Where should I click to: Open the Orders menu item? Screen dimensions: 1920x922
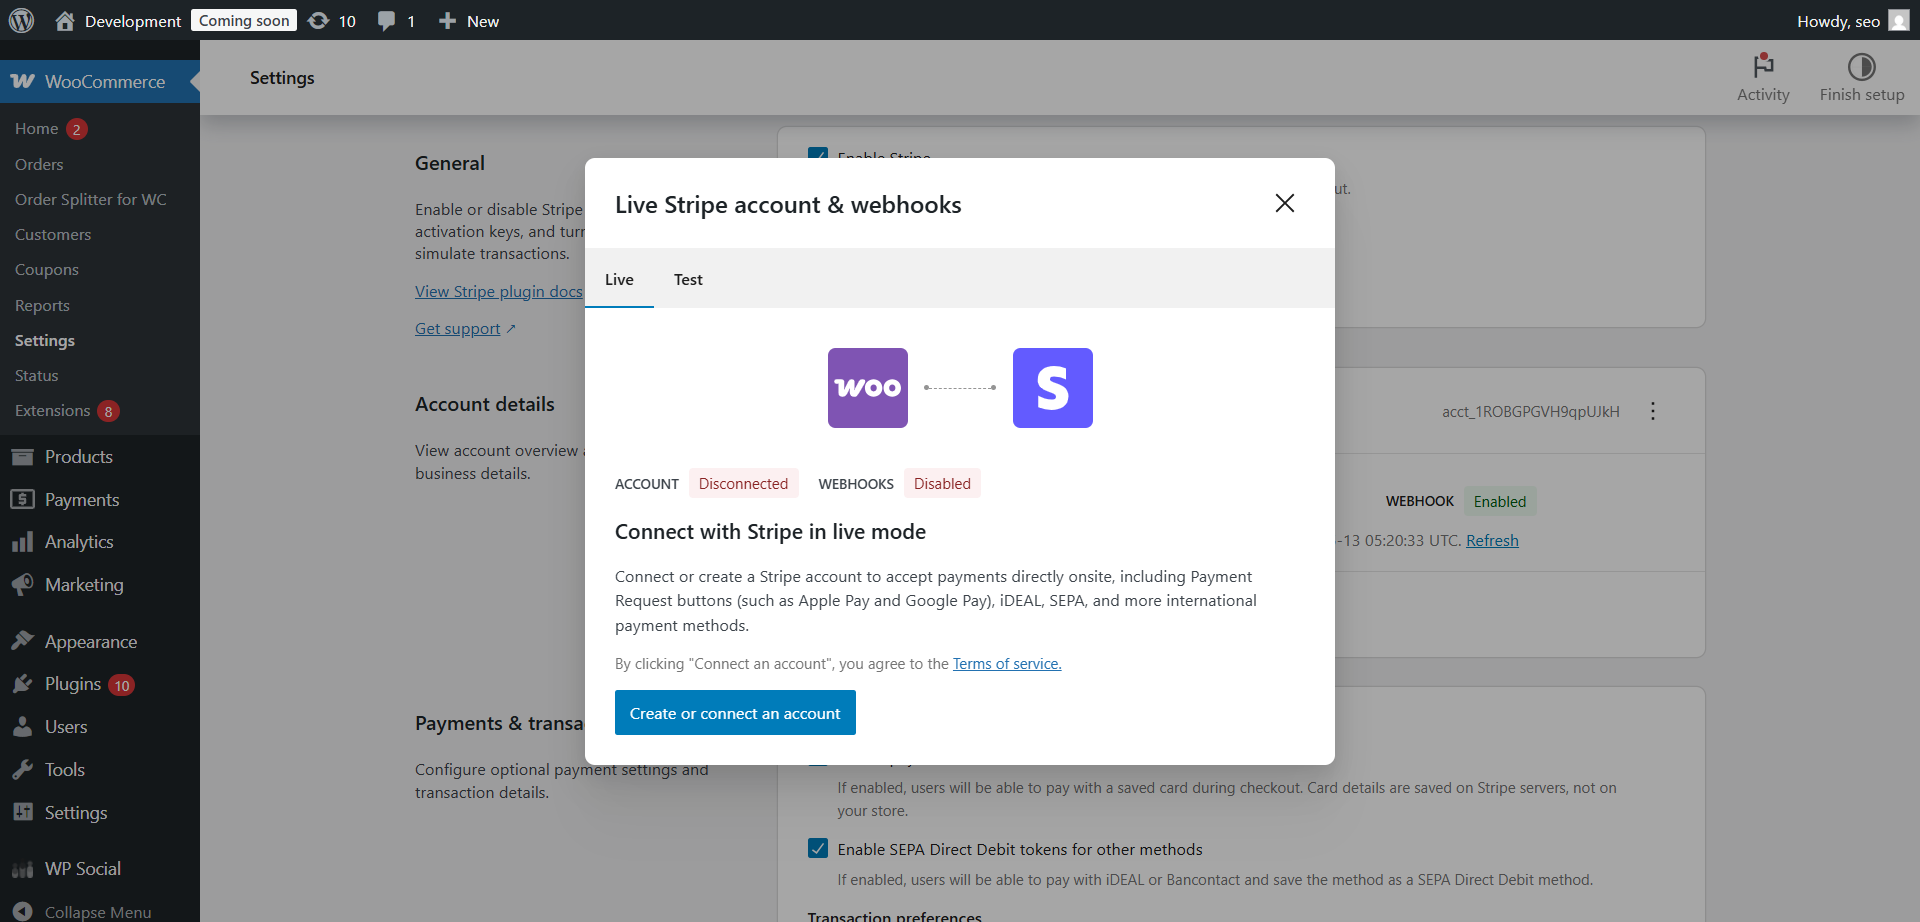coord(39,164)
